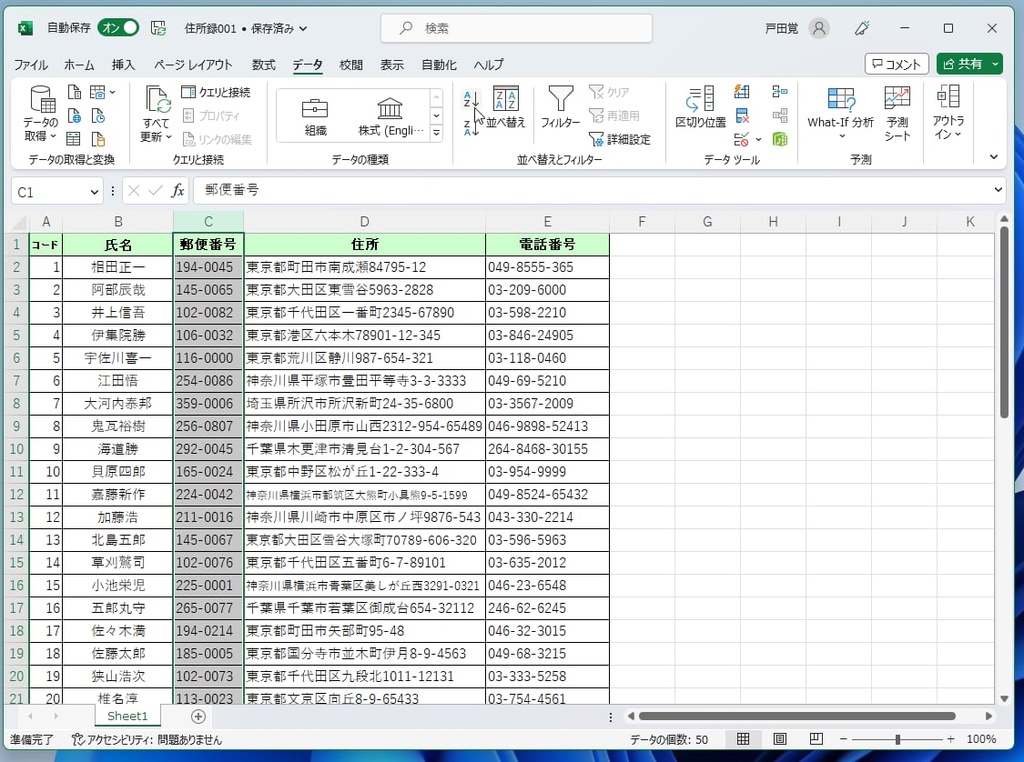The height and width of the screenshot is (762, 1024).
Task: Click the From Text/CSV import icon
Action: (74, 92)
